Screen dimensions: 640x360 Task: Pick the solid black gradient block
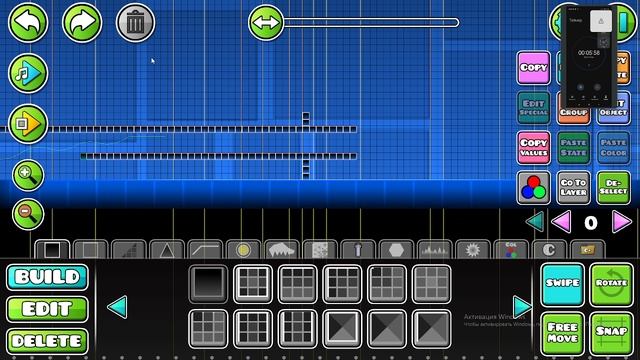pyautogui.click(x=208, y=284)
